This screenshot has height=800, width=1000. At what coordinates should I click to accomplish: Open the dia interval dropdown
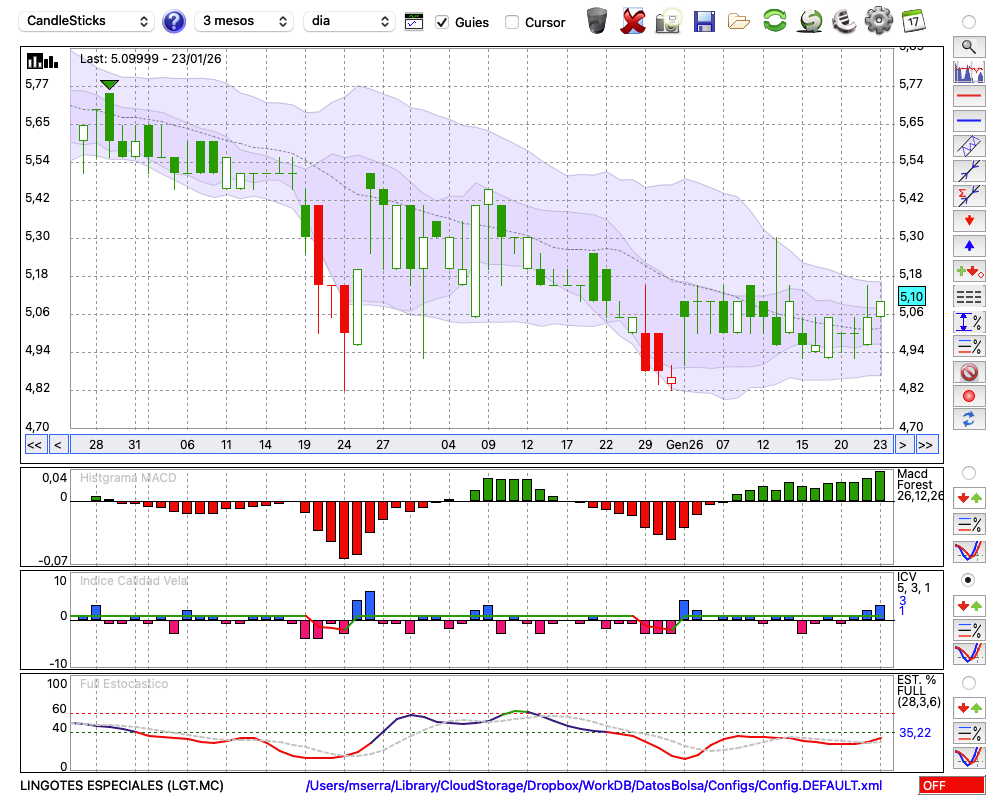coord(349,22)
